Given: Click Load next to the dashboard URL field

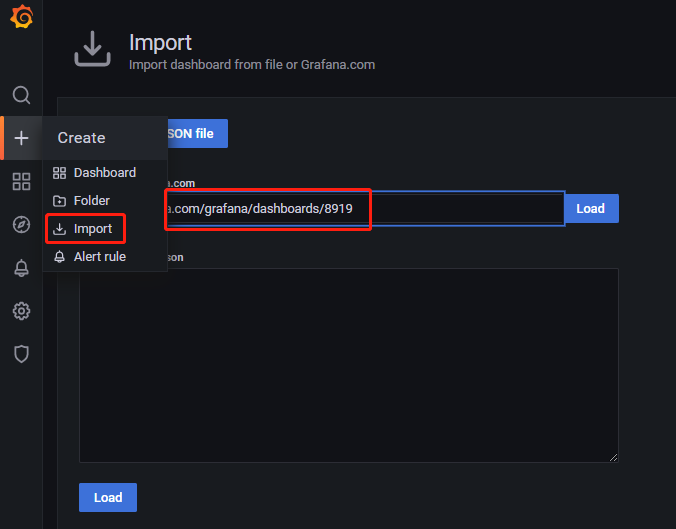Looking at the screenshot, I should click(x=591, y=209).
